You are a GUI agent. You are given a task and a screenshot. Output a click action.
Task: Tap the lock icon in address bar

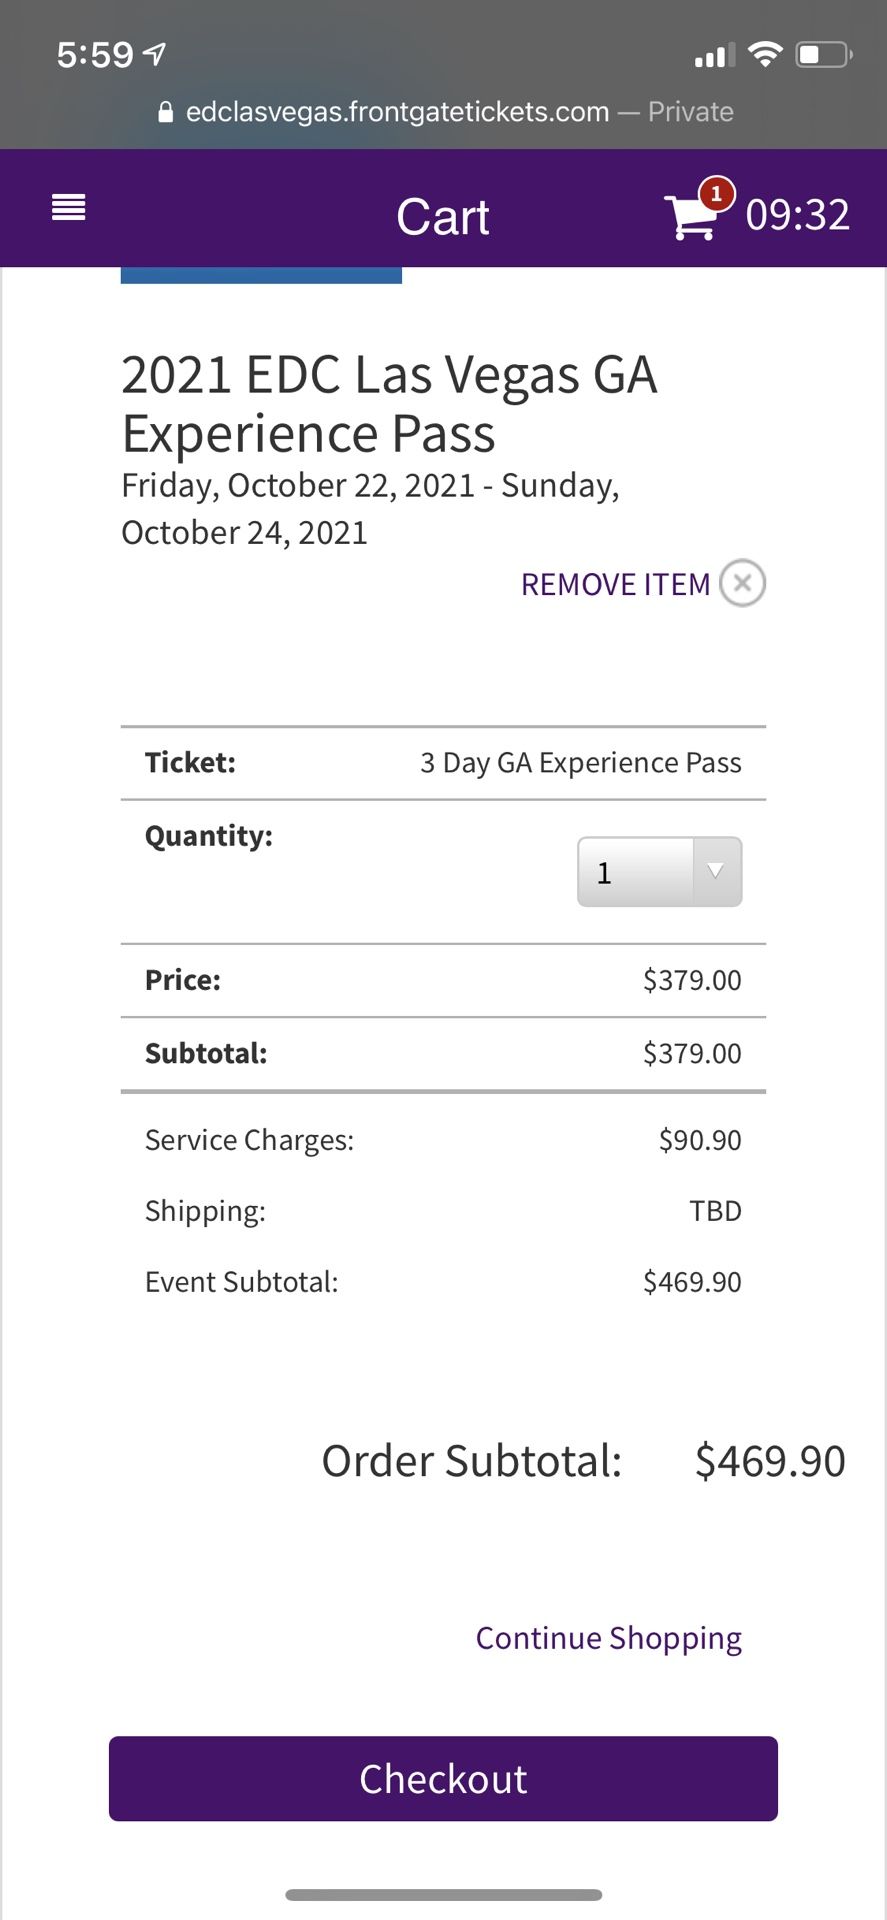166,112
